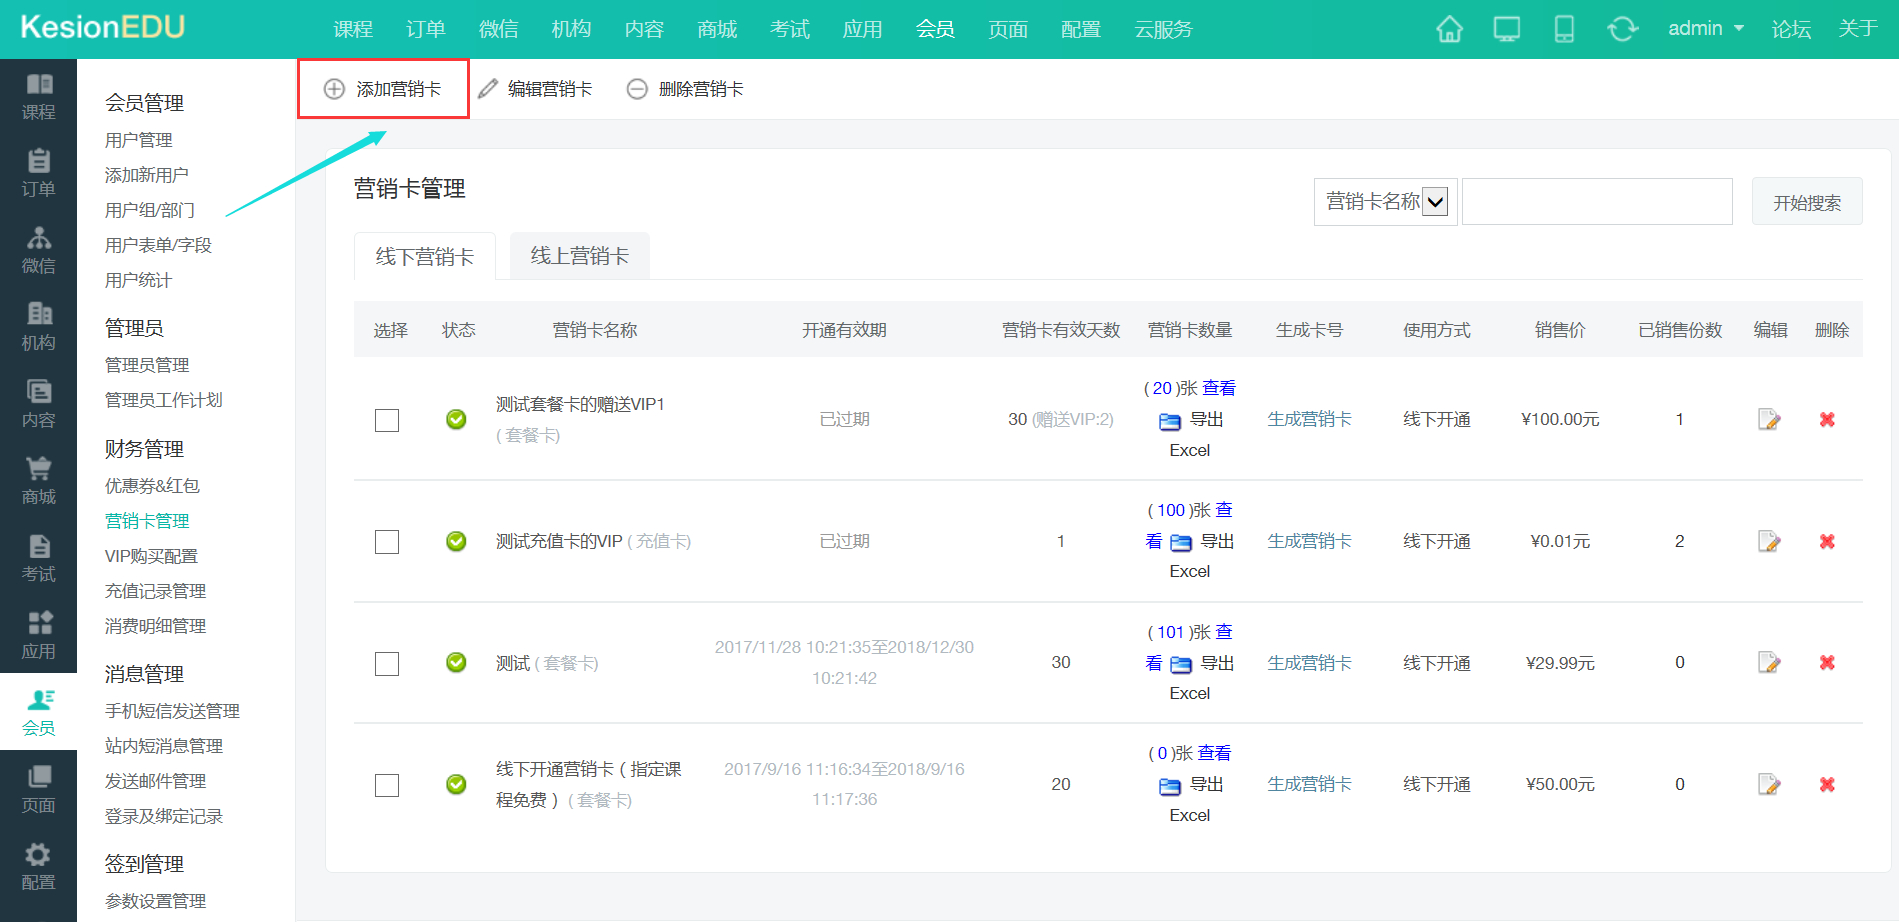Click the search keyword input field
Screen dimensions: 1899x922
click(1597, 202)
